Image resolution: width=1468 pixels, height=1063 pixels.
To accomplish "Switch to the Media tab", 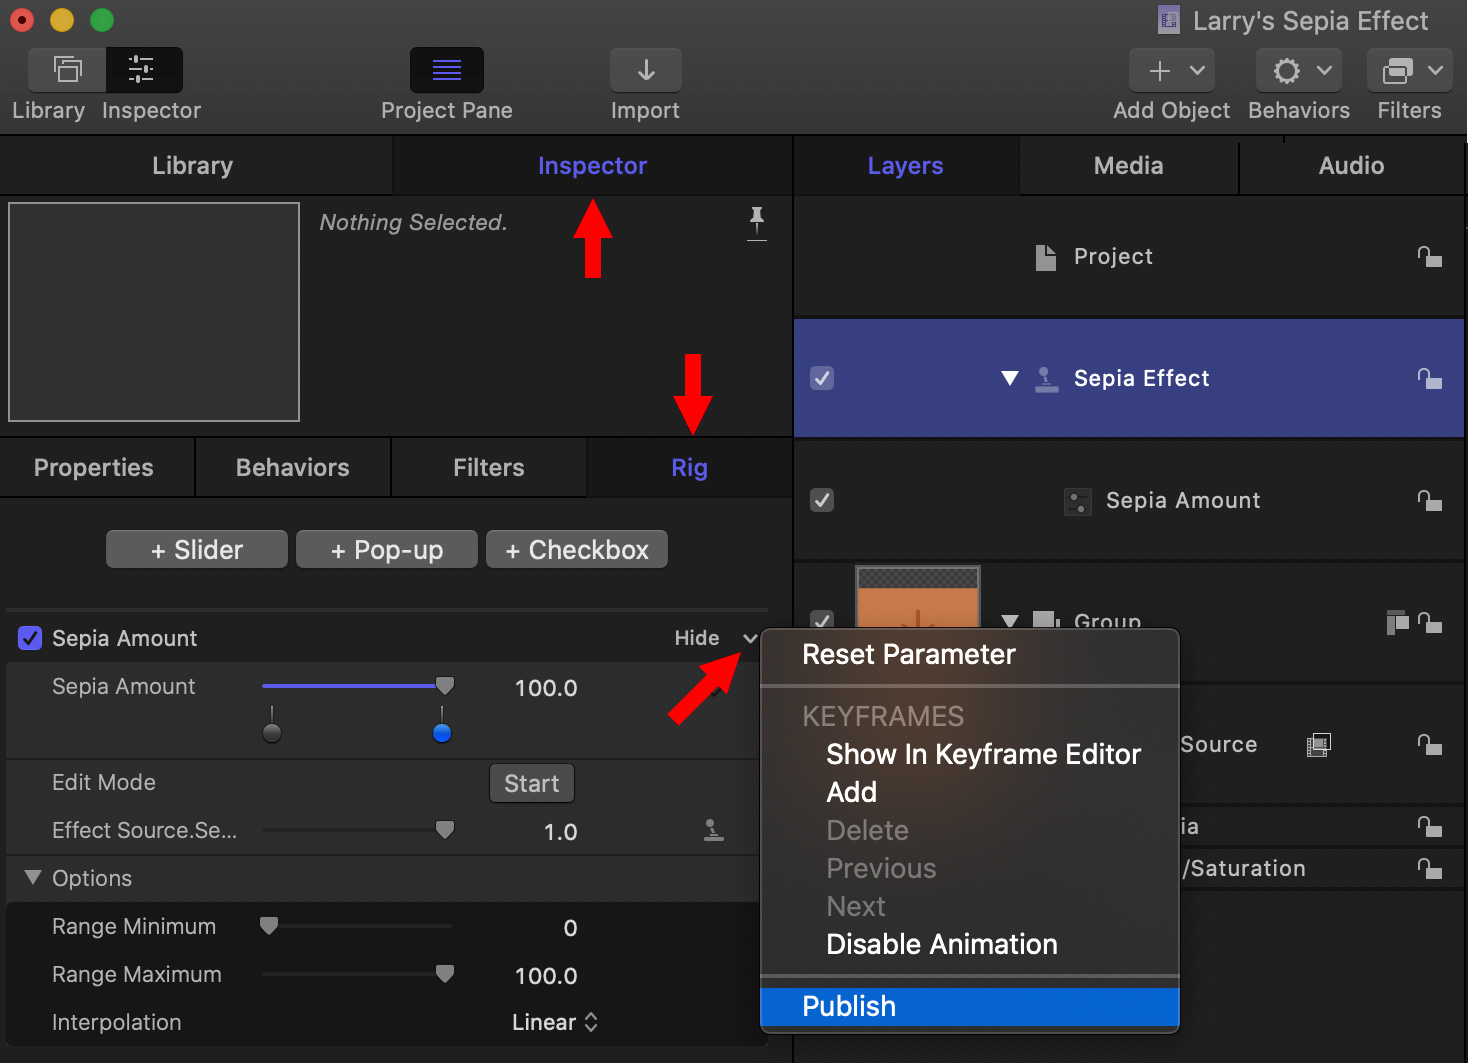I will click(x=1128, y=166).
